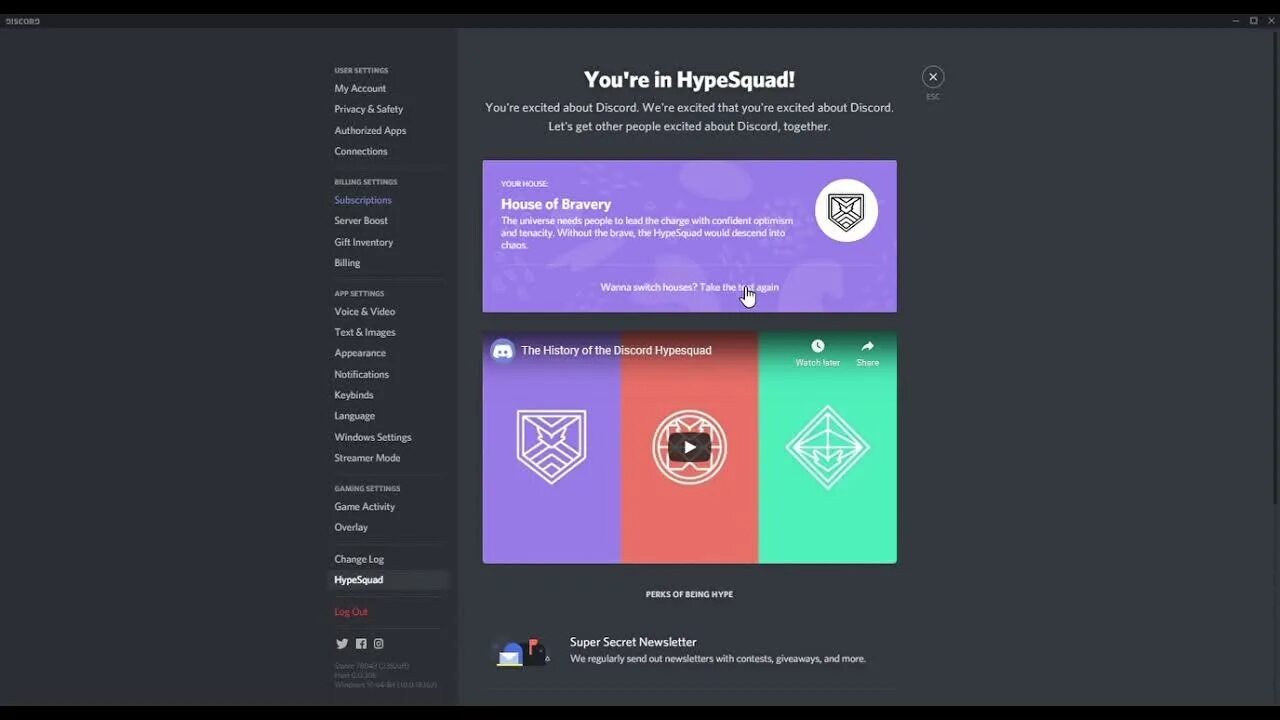Screen dimensions: 1280x720
Task: Open Overlay settings
Action: click(351, 527)
